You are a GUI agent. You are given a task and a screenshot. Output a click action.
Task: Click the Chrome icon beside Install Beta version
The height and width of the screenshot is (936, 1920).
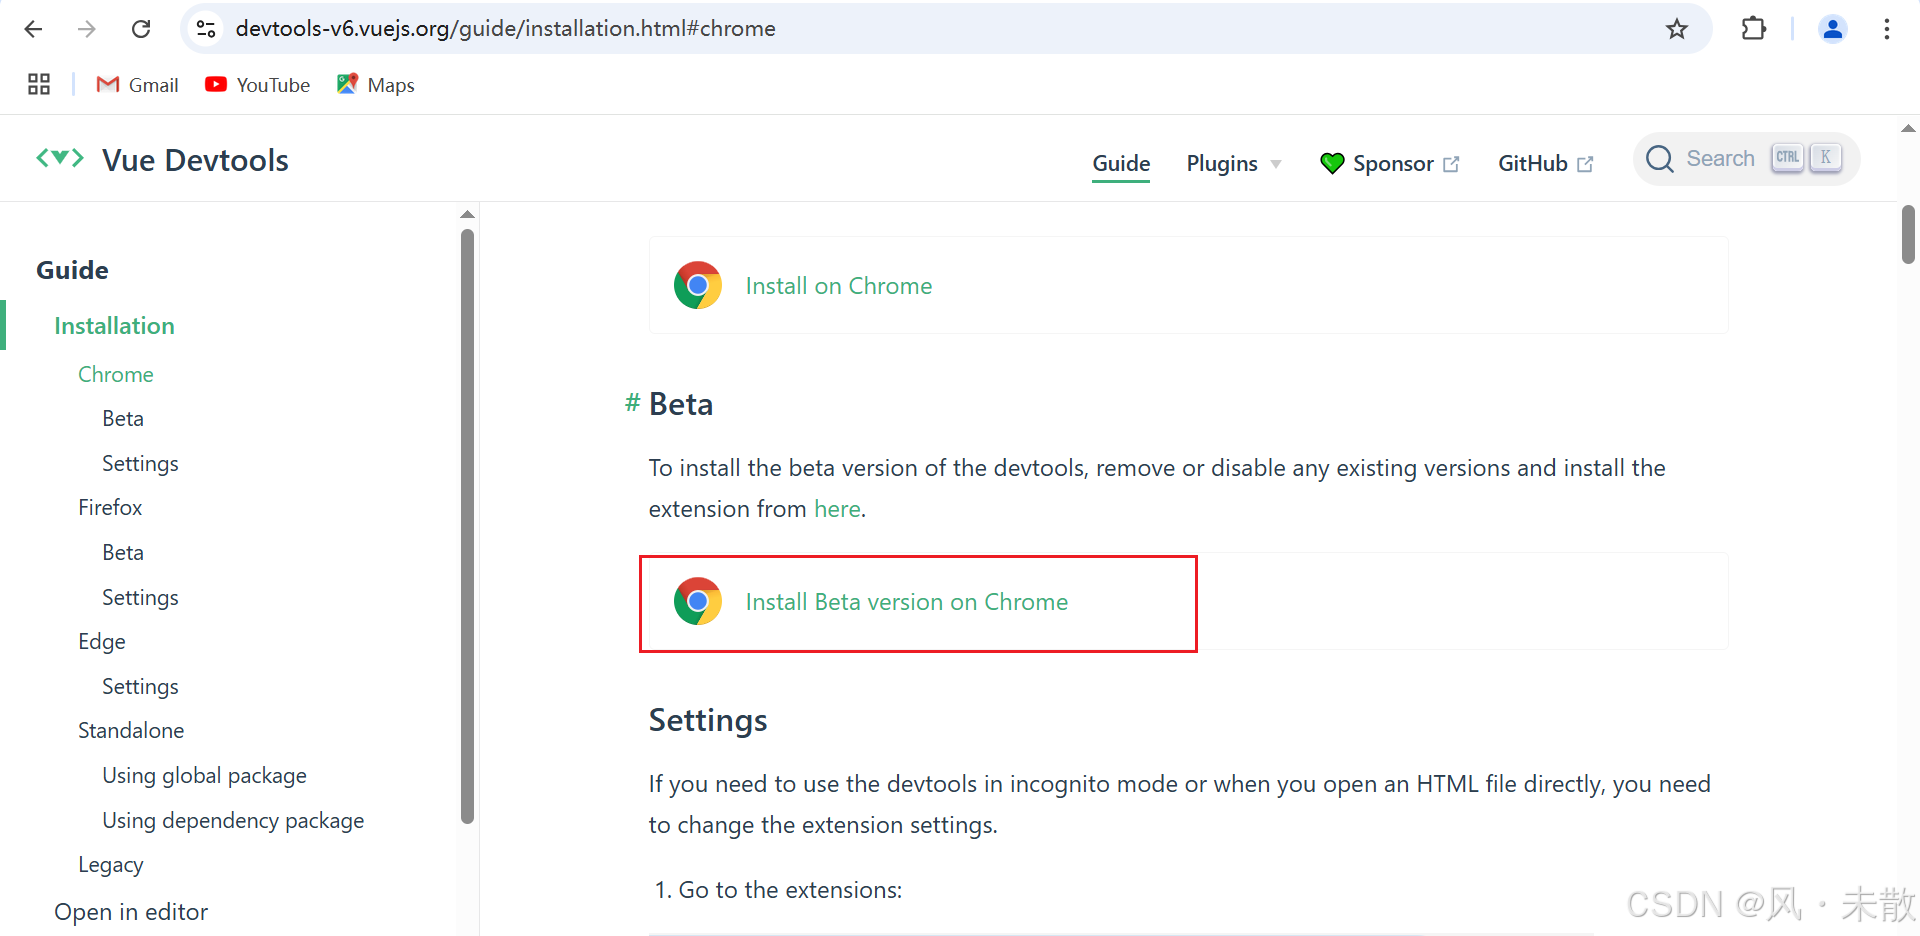click(x=698, y=601)
